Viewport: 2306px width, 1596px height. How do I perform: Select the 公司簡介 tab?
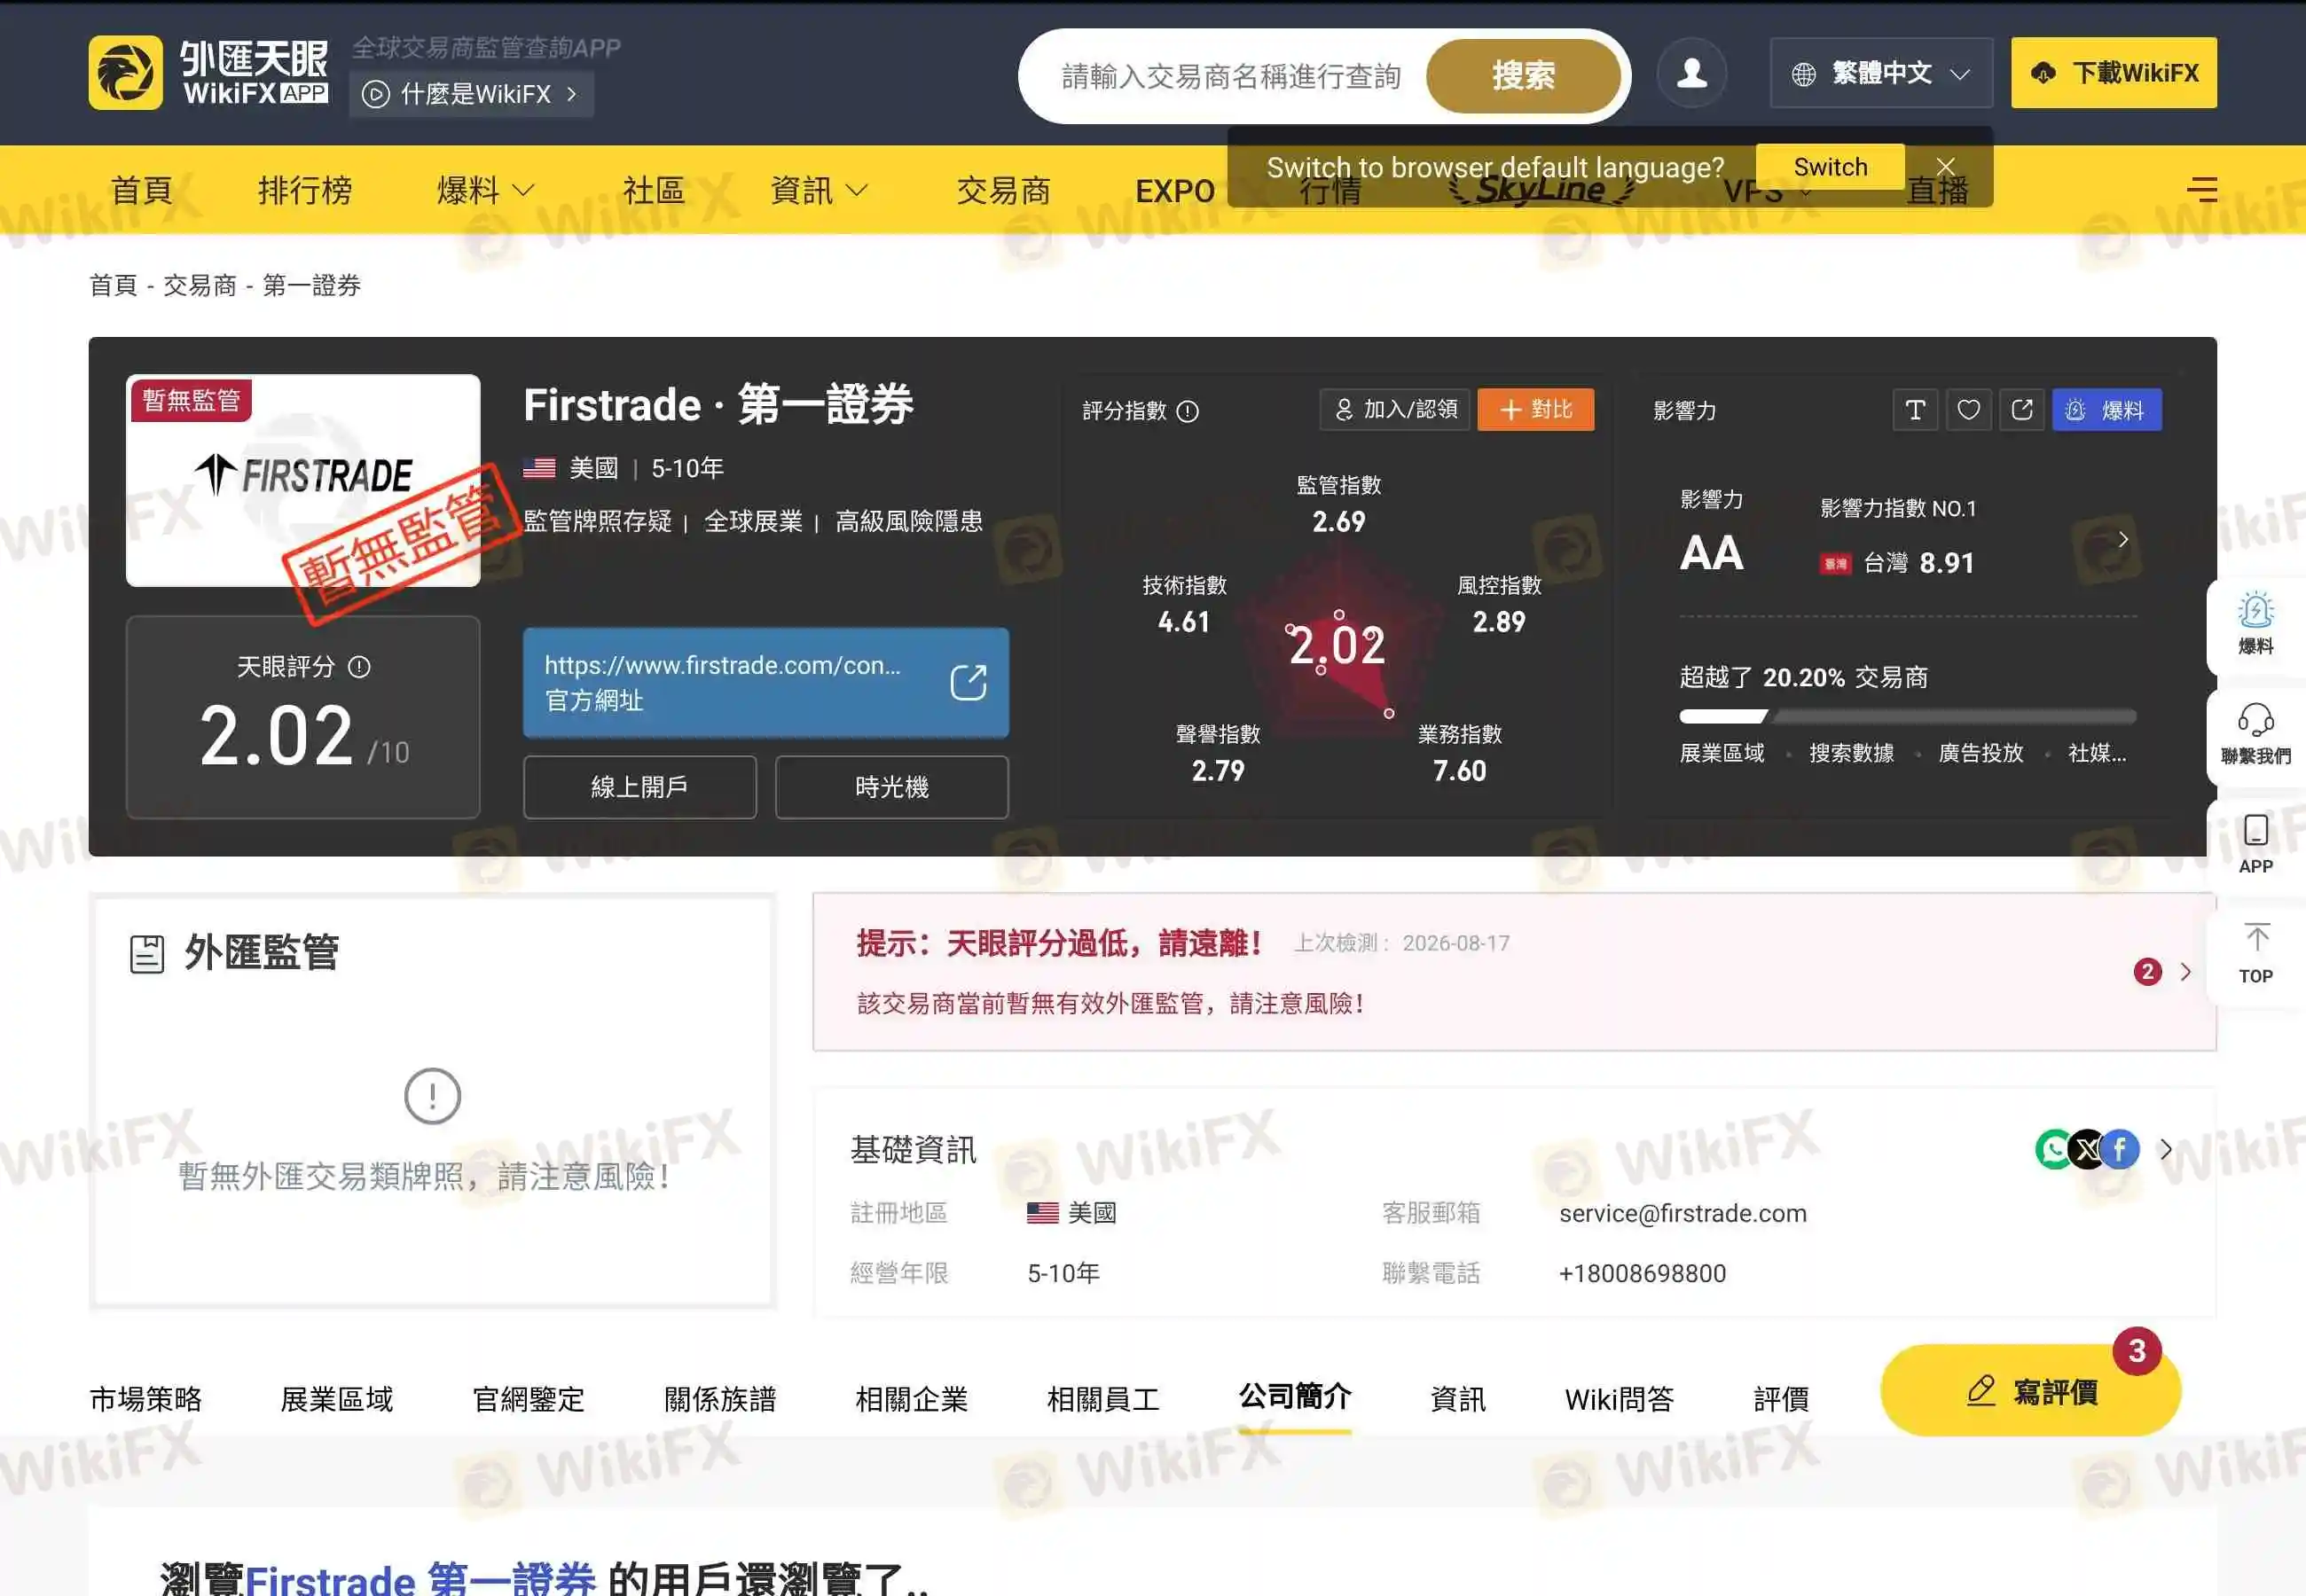click(1295, 1396)
